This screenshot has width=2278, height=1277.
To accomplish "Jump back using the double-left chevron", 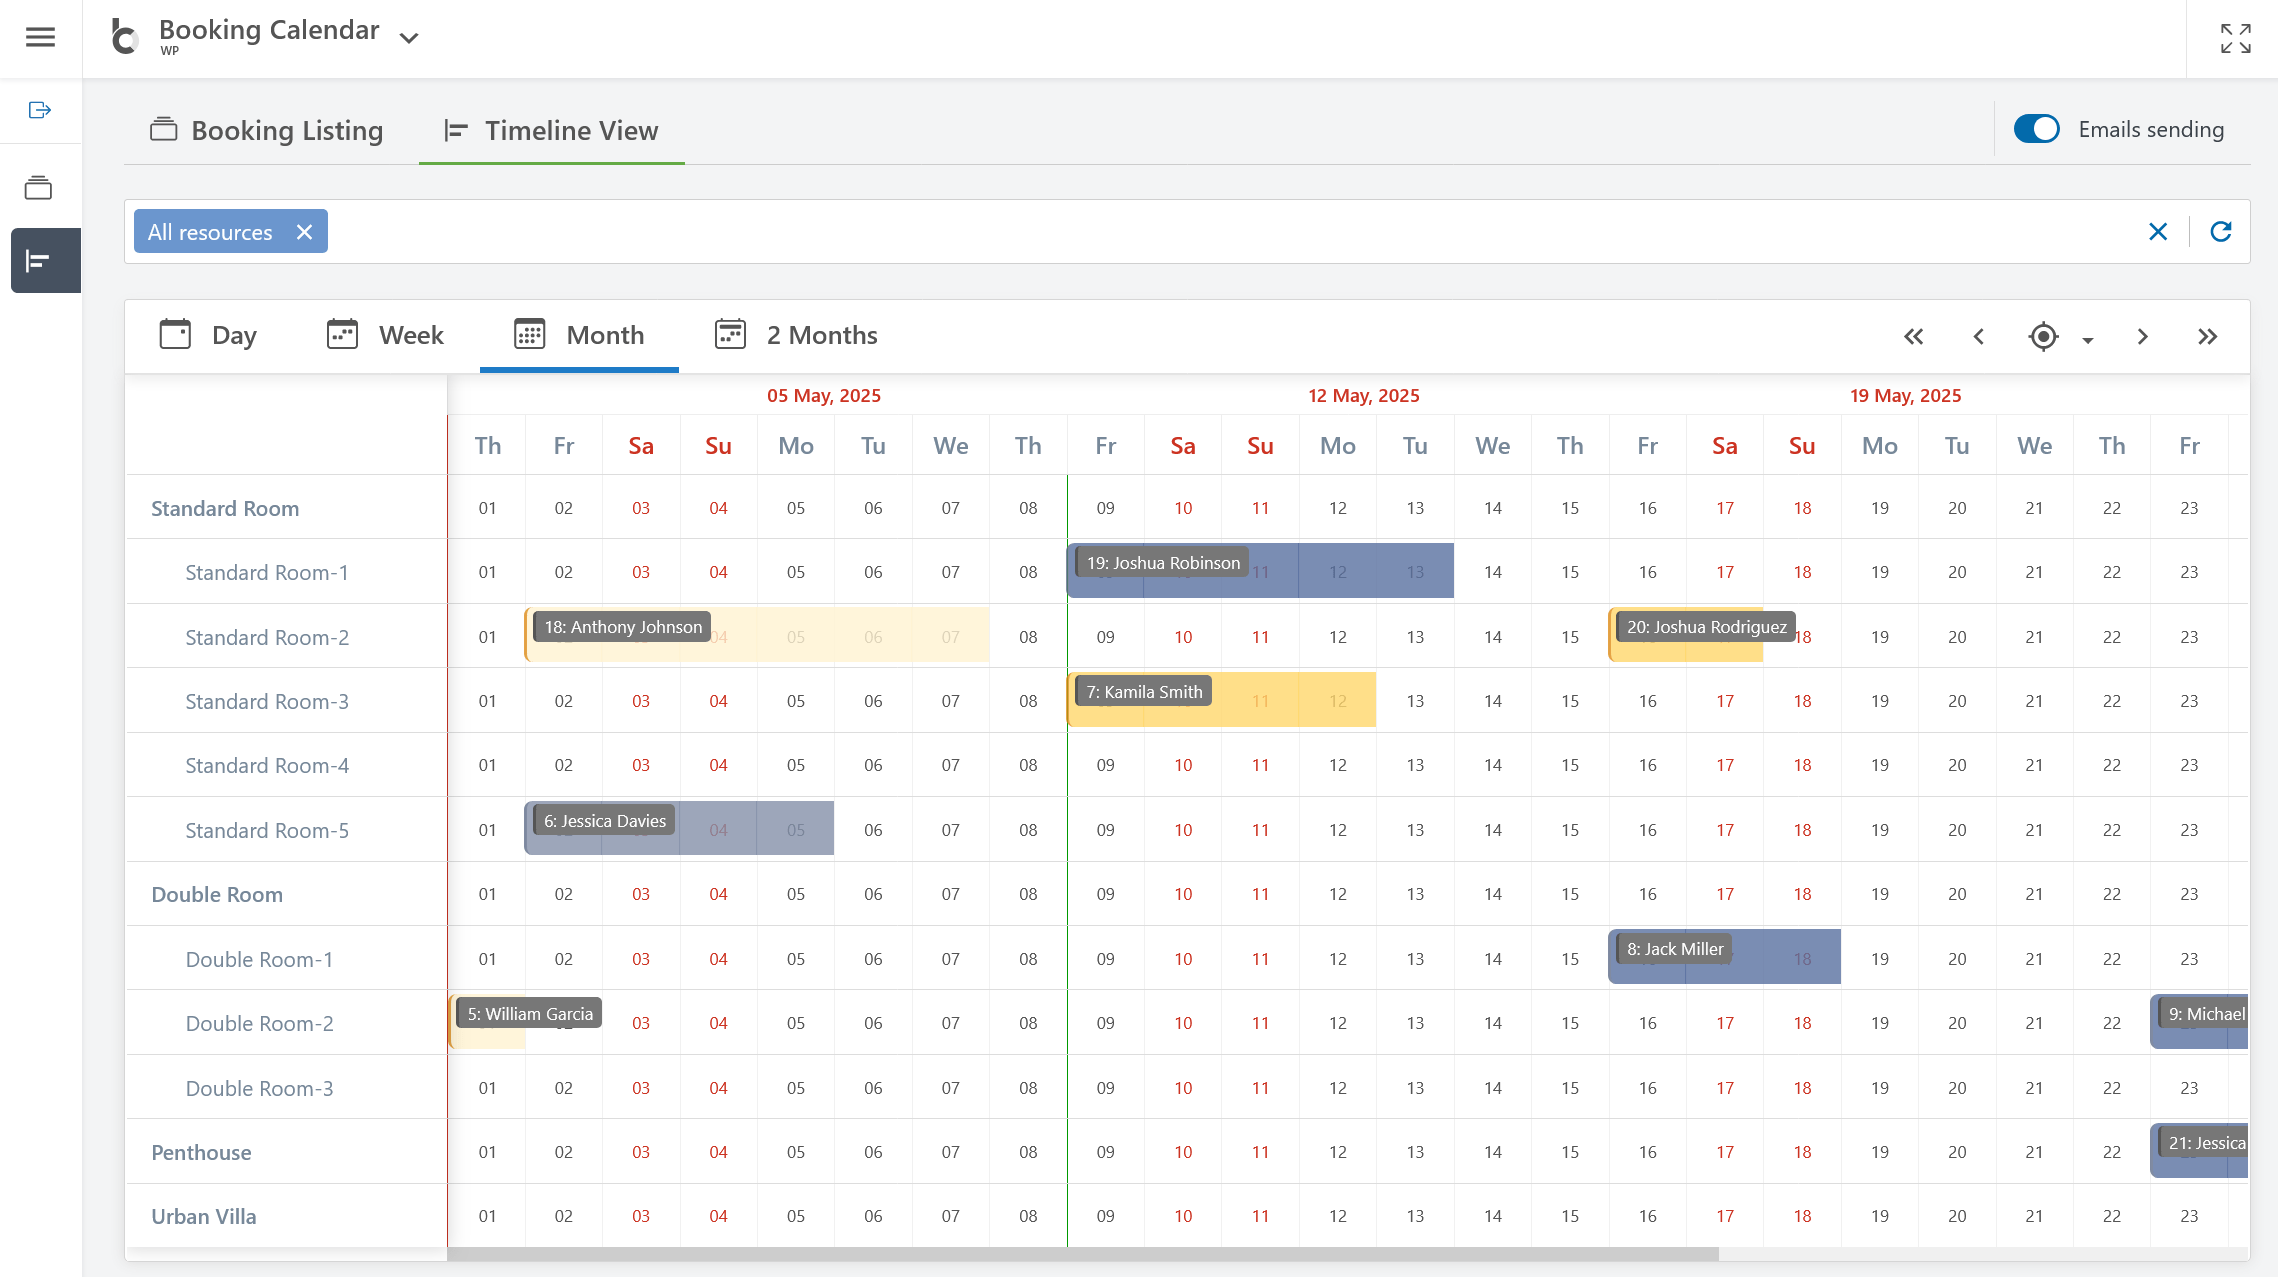I will tap(1914, 337).
